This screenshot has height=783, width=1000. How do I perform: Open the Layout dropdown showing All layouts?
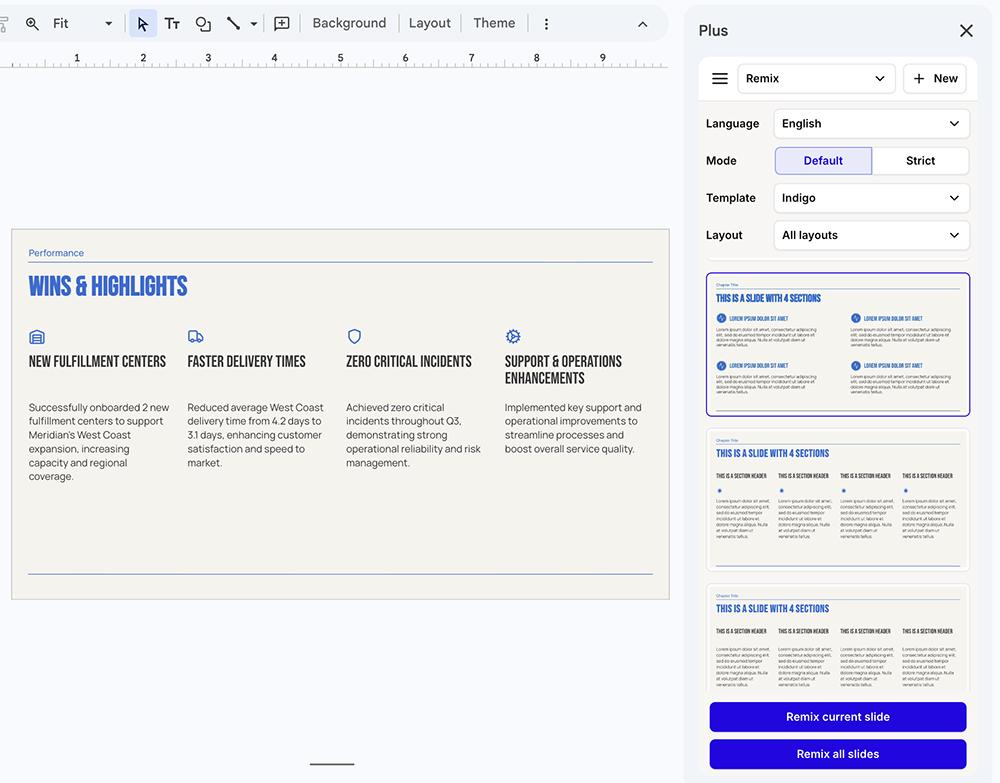pos(871,235)
